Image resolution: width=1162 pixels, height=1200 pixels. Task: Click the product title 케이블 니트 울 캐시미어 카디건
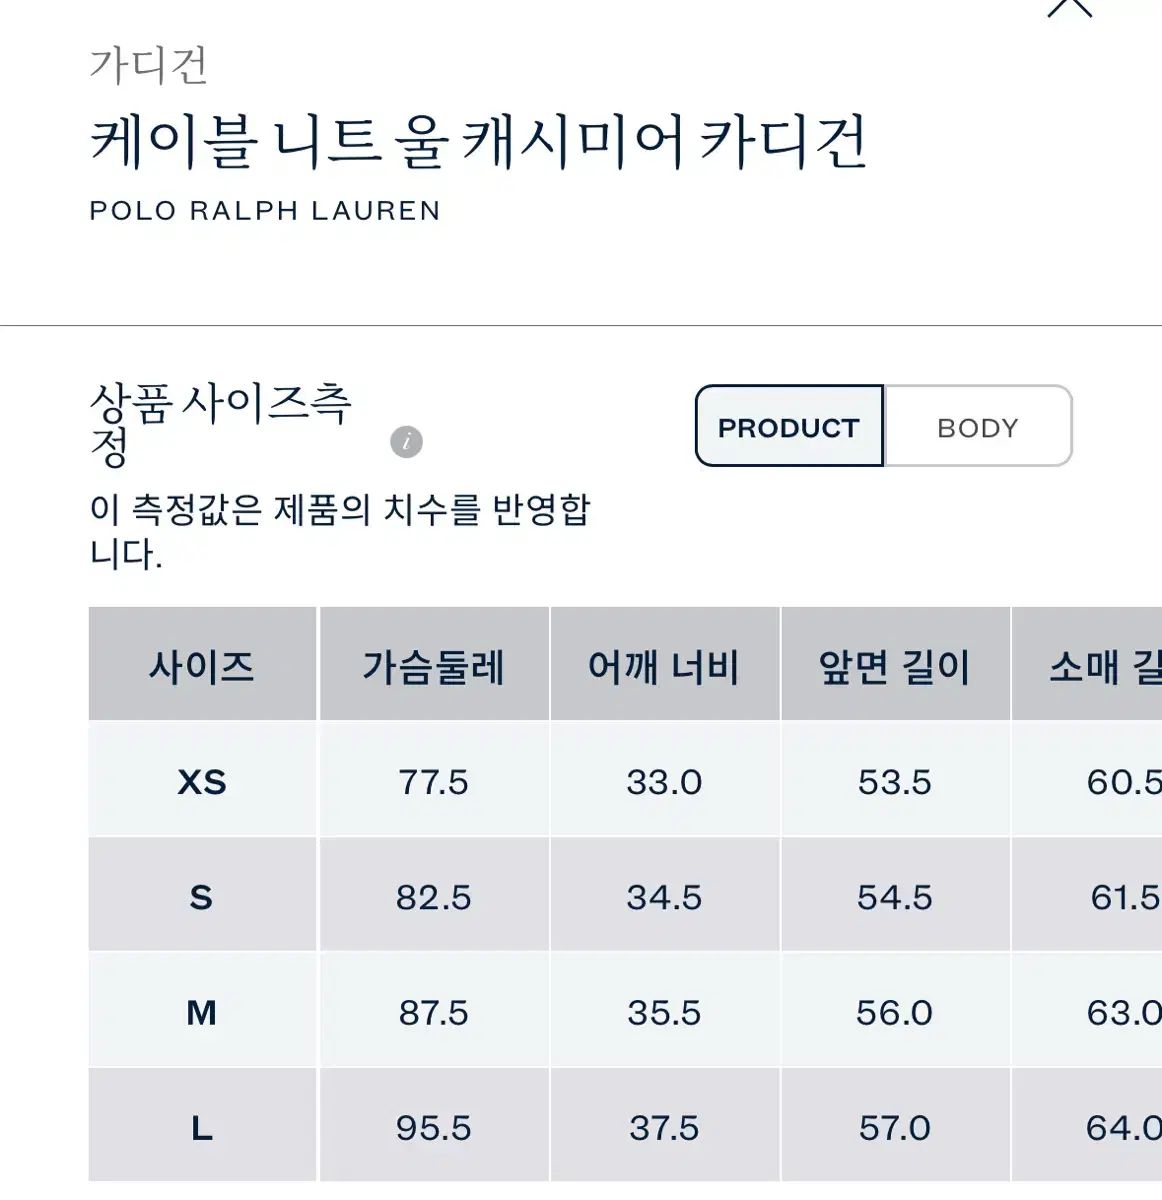pos(479,141)
